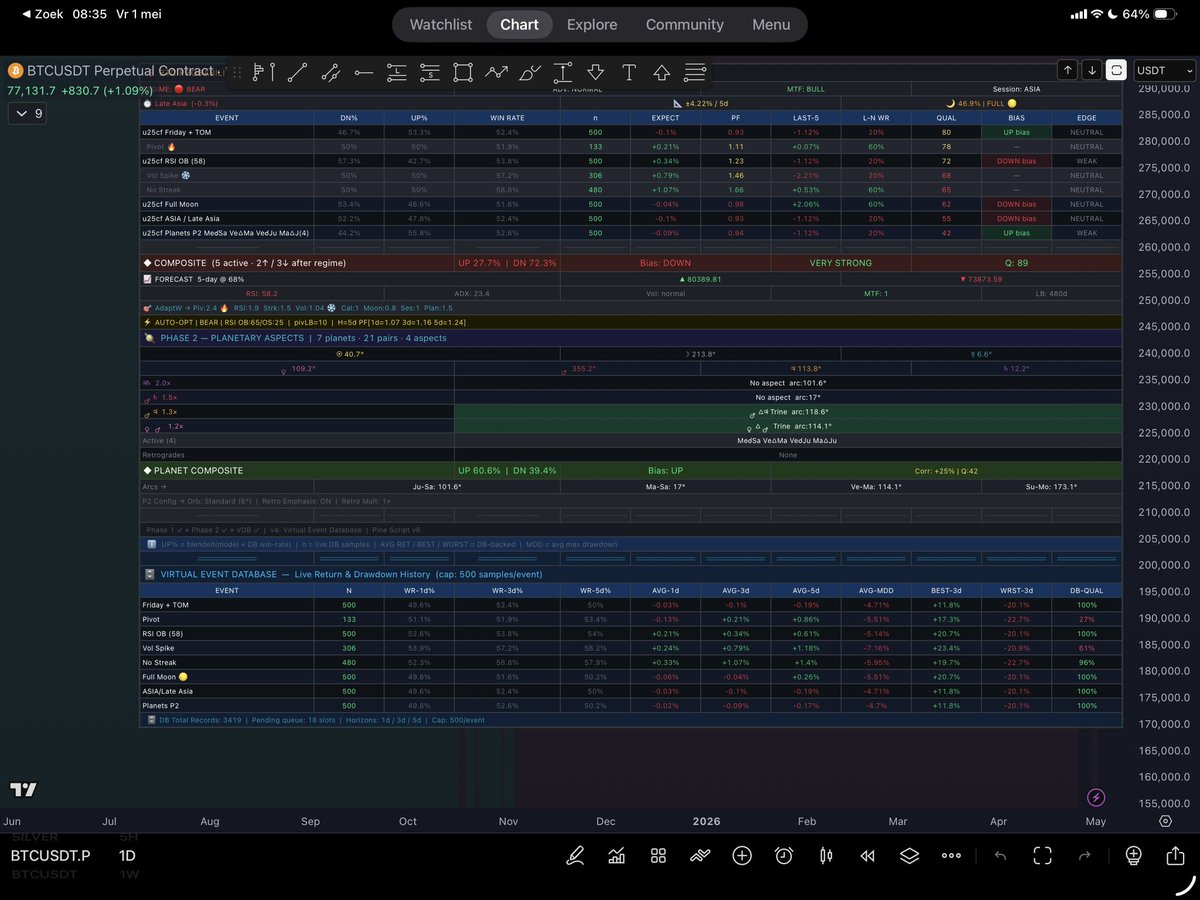Open chart scale settings gear

pyautogui.click(x=1165, y=821)
